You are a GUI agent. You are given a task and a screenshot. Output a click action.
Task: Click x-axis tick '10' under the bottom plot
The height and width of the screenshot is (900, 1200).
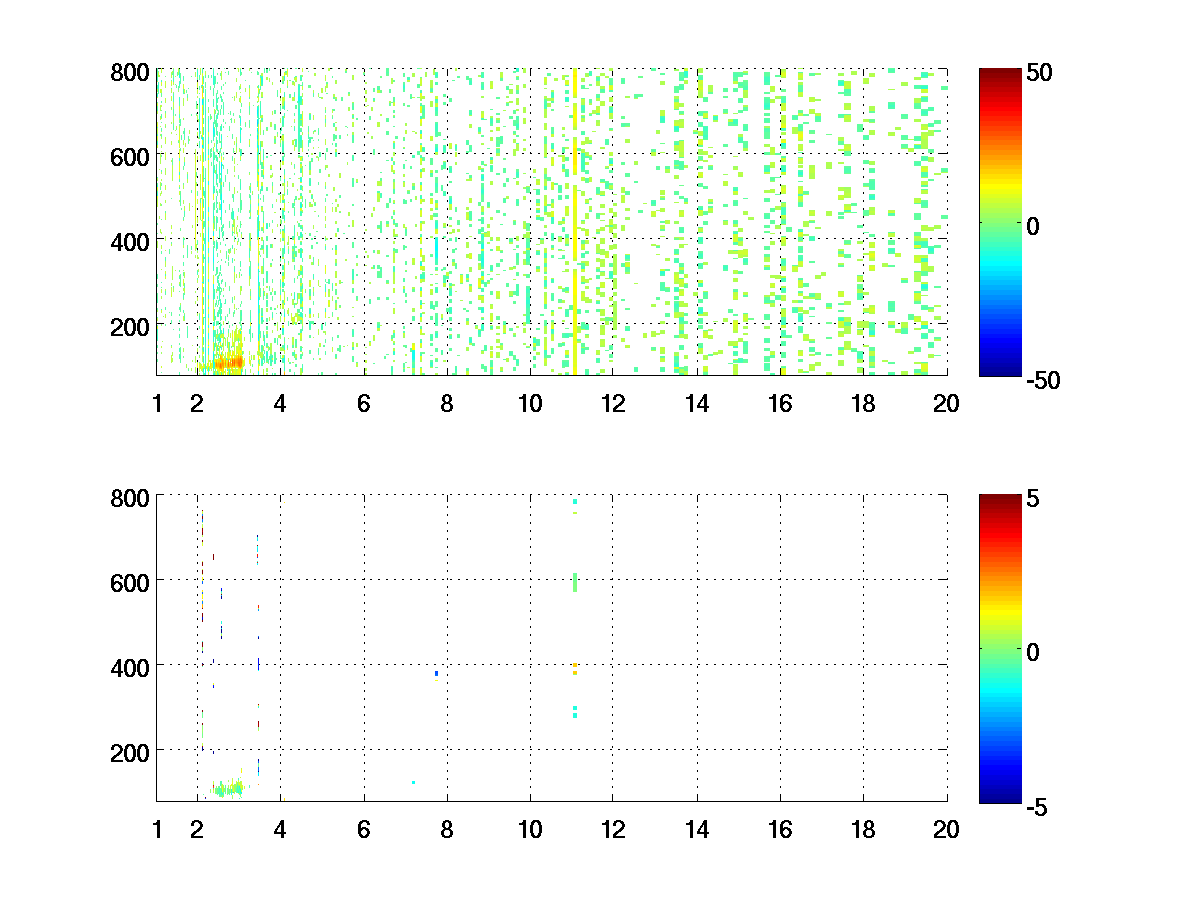click(x=530, y=829)
